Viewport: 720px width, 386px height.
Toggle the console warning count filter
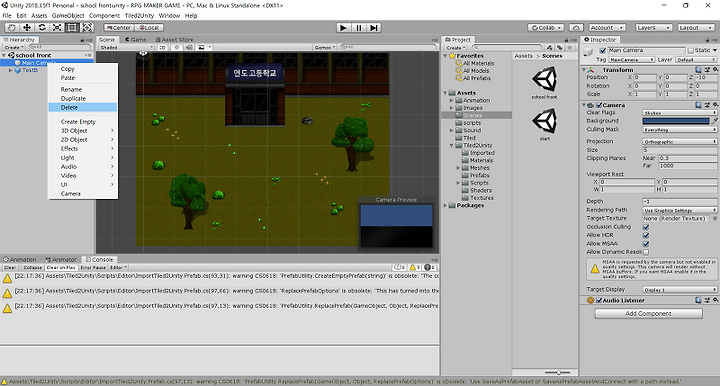pyautogui.click(x=414, y=267)
